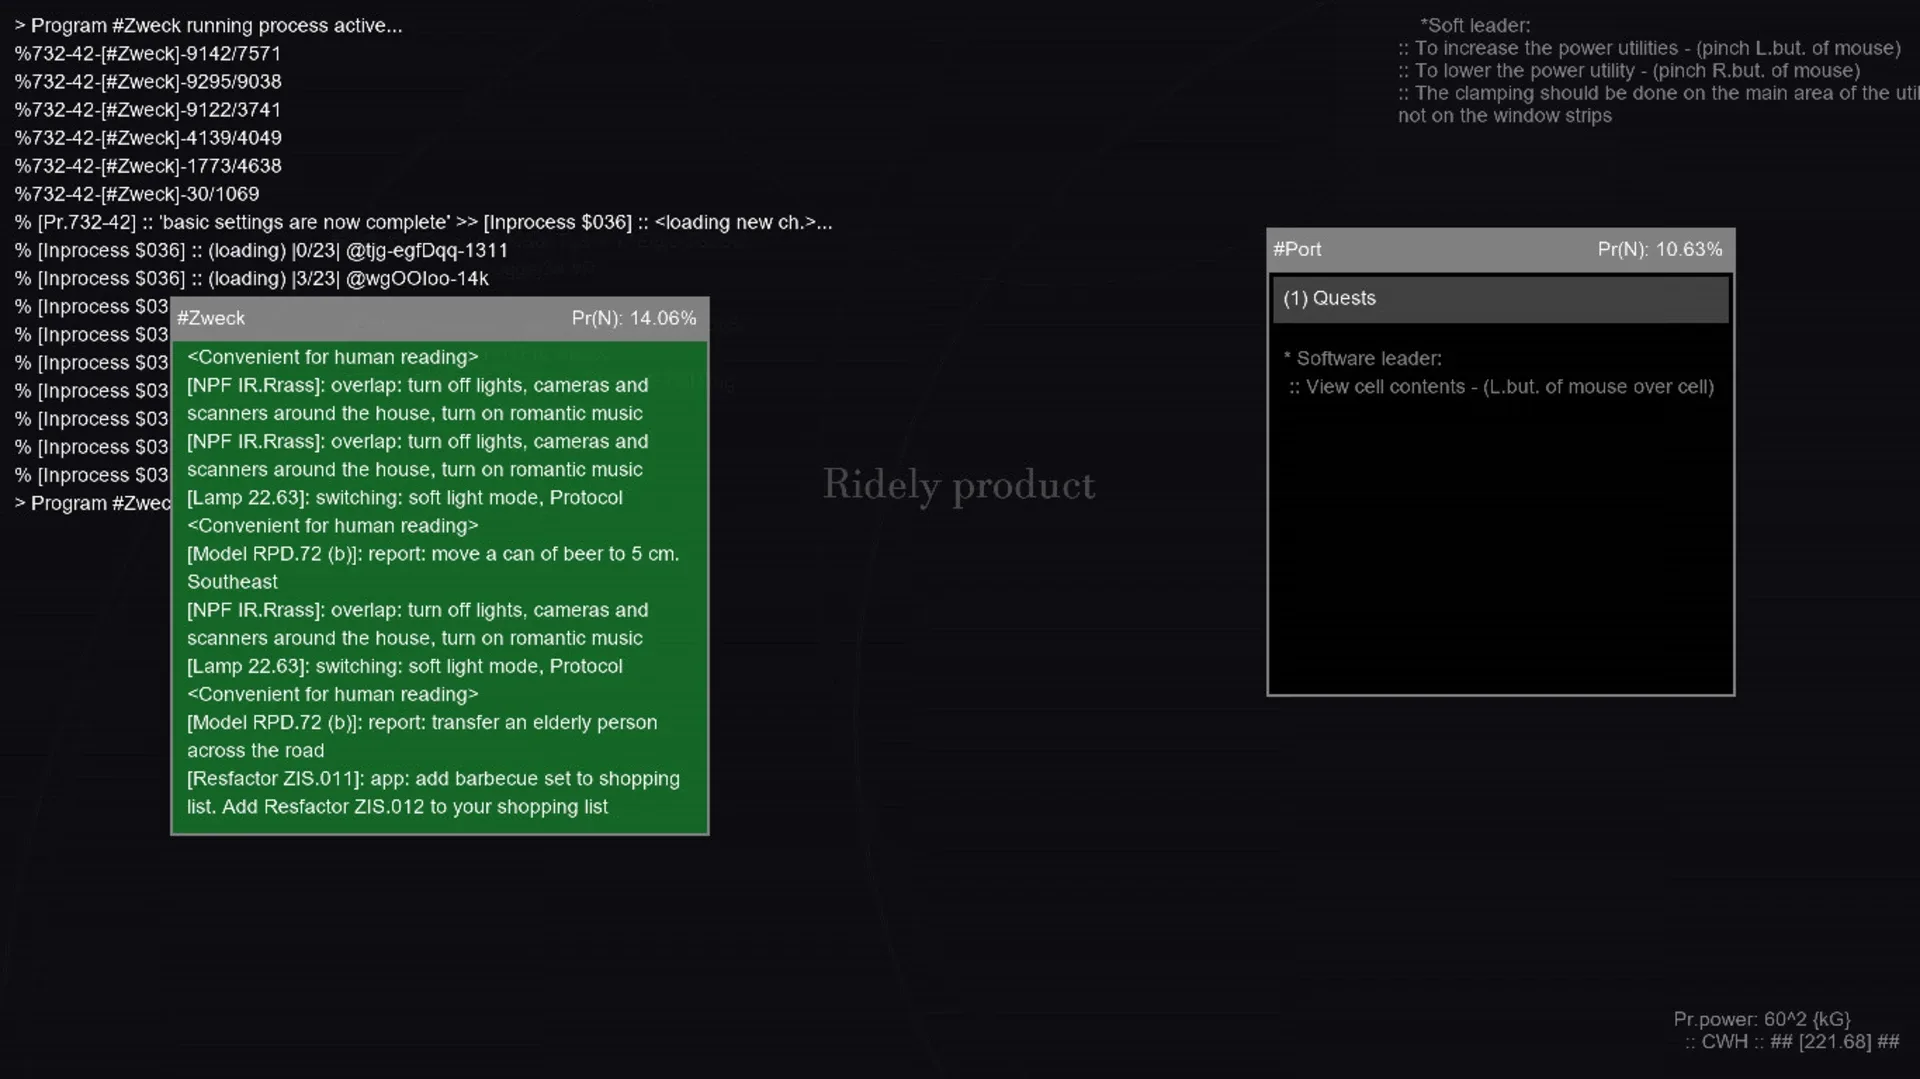This screenshot has width=1920, height=1079.
Task: Click the first Lamp 22.63 switching line
Action: click(x=404, y=498)
